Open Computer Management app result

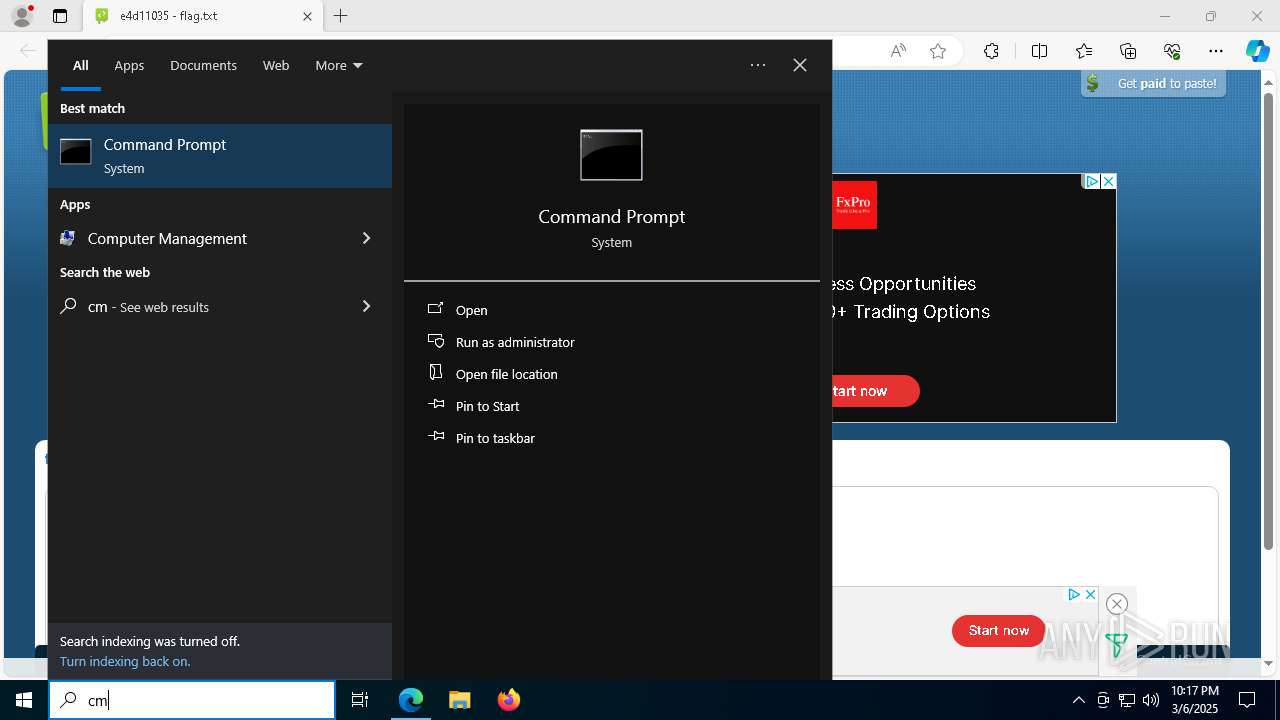click(167, 238)
